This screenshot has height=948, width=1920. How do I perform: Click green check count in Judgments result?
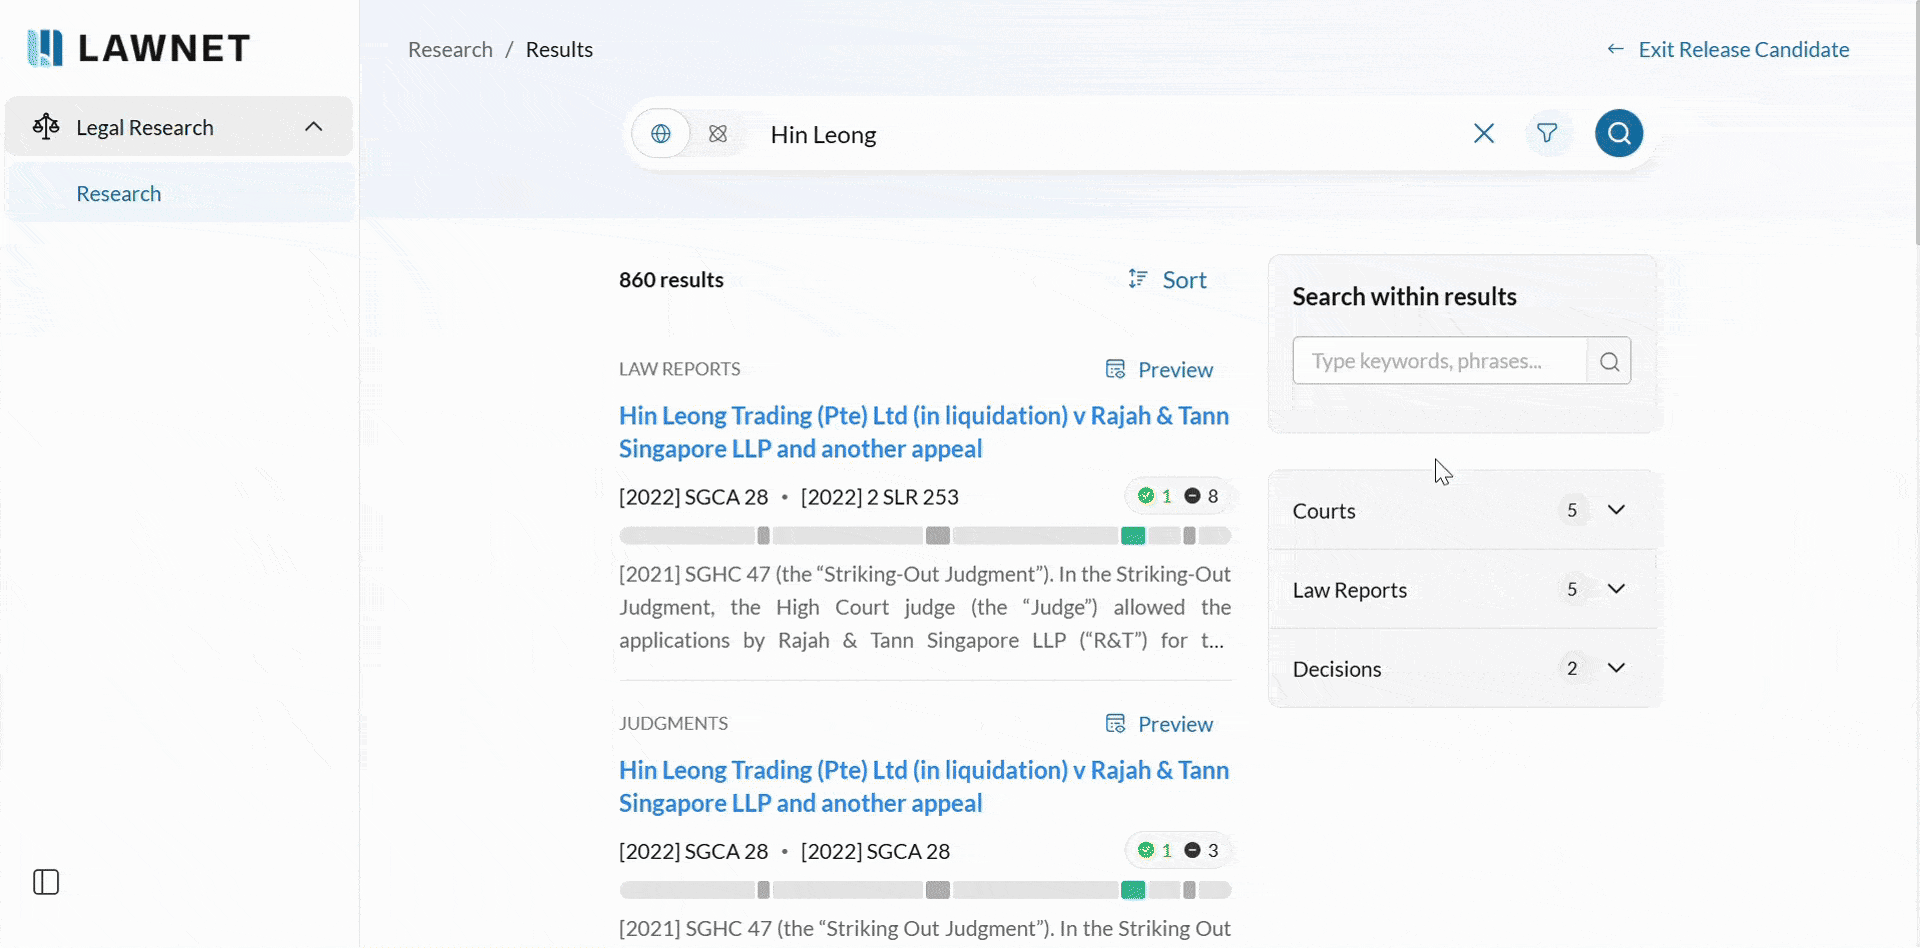click(1154, 850)
